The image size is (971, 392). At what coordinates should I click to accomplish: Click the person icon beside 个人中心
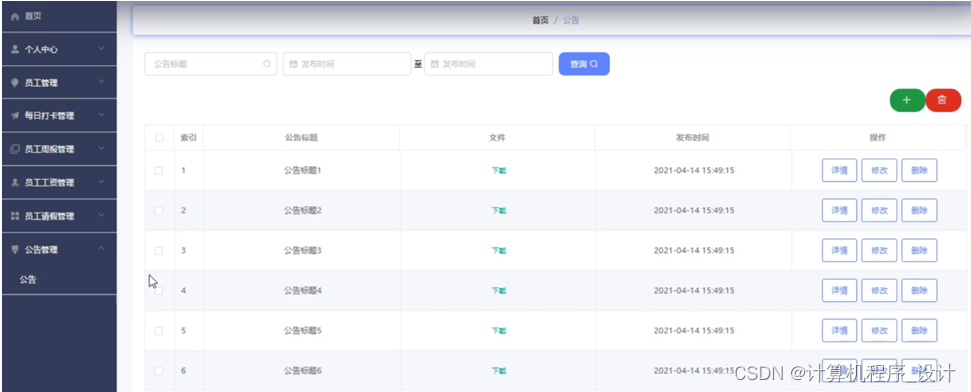[15, 50]
